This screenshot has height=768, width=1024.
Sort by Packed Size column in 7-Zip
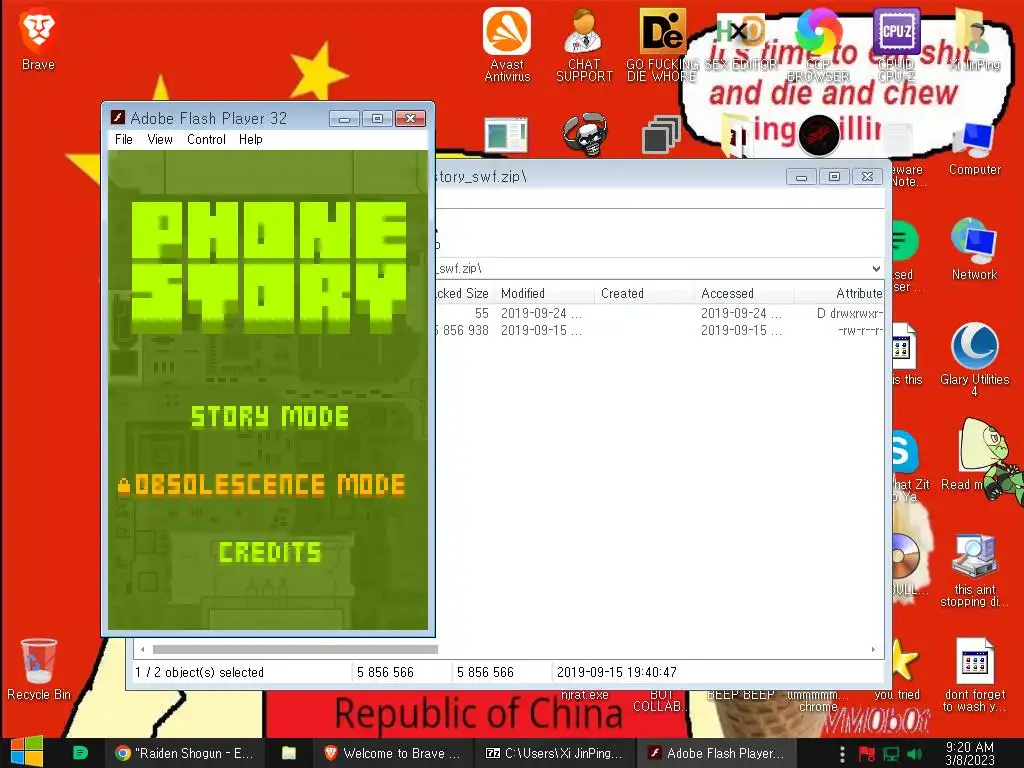464,293
